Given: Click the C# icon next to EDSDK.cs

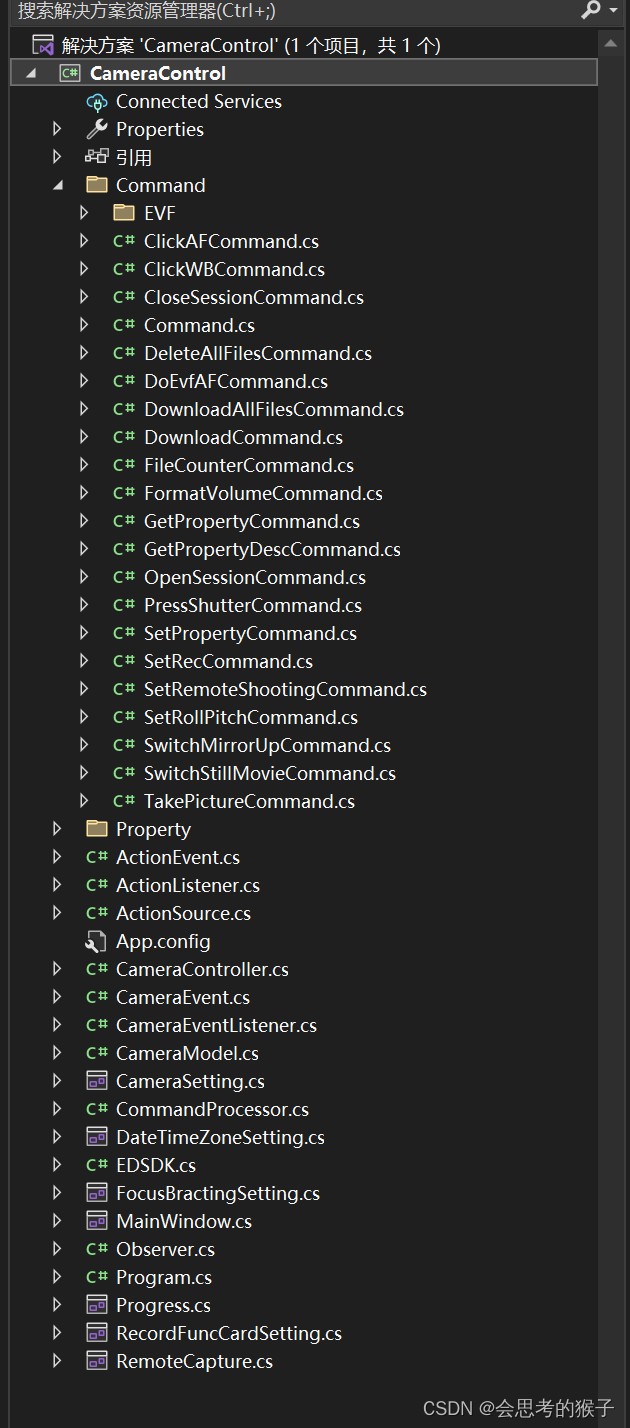Looking at the screenshot, I should 97,1165.
